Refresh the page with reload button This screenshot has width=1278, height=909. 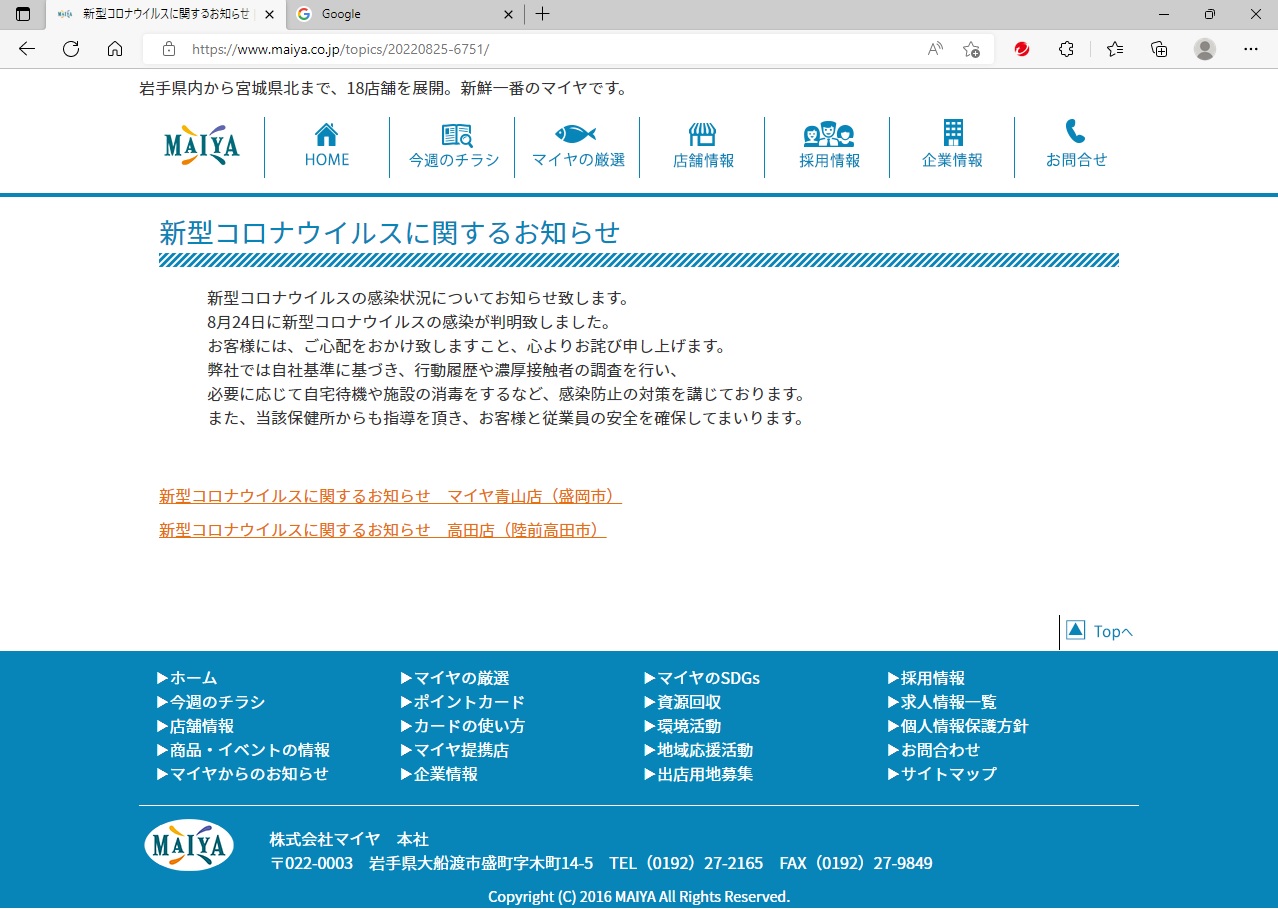click(71, 49)
